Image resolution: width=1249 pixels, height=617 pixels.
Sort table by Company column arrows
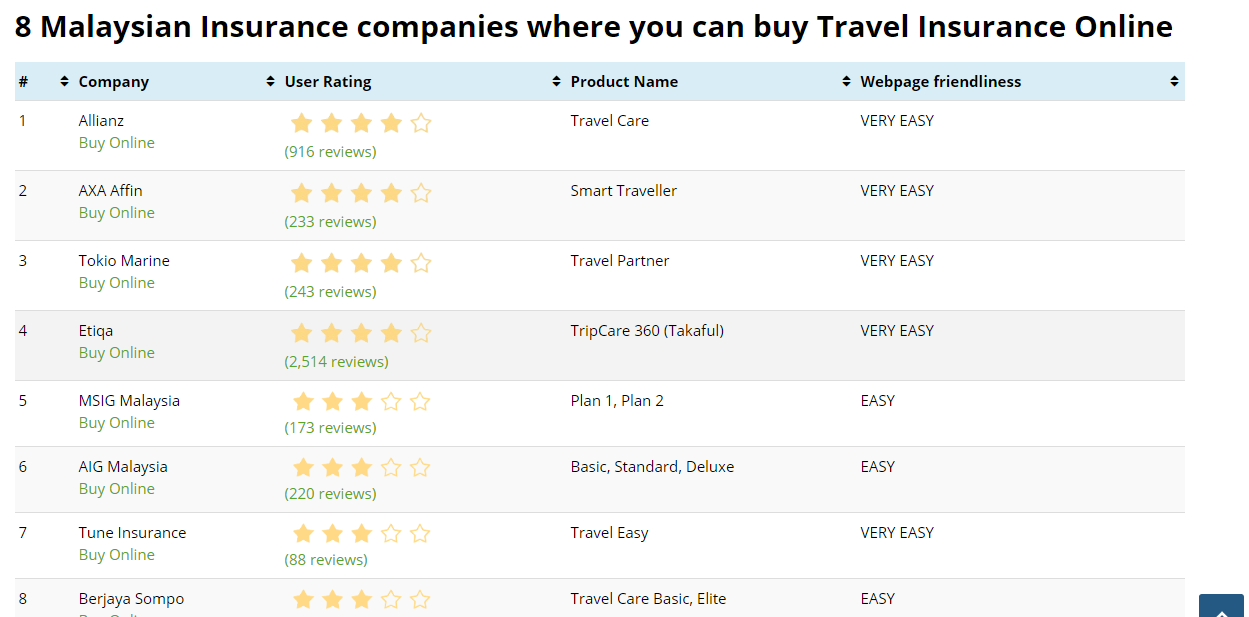(270, 82)
